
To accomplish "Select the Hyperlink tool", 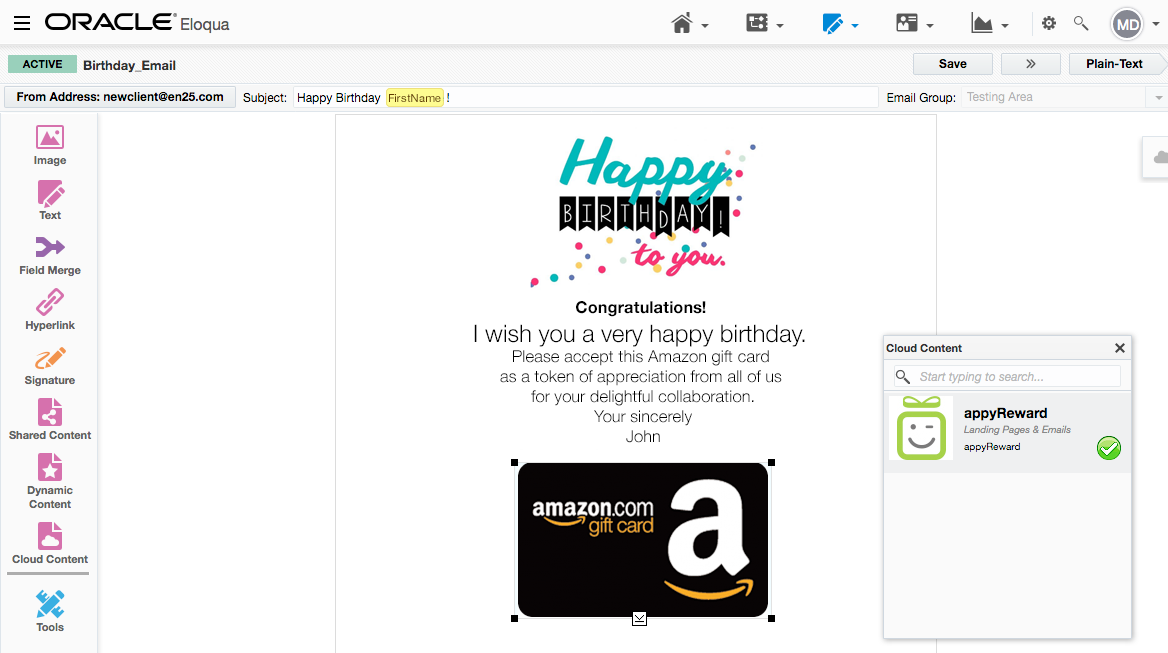I will tap(50, 310).
